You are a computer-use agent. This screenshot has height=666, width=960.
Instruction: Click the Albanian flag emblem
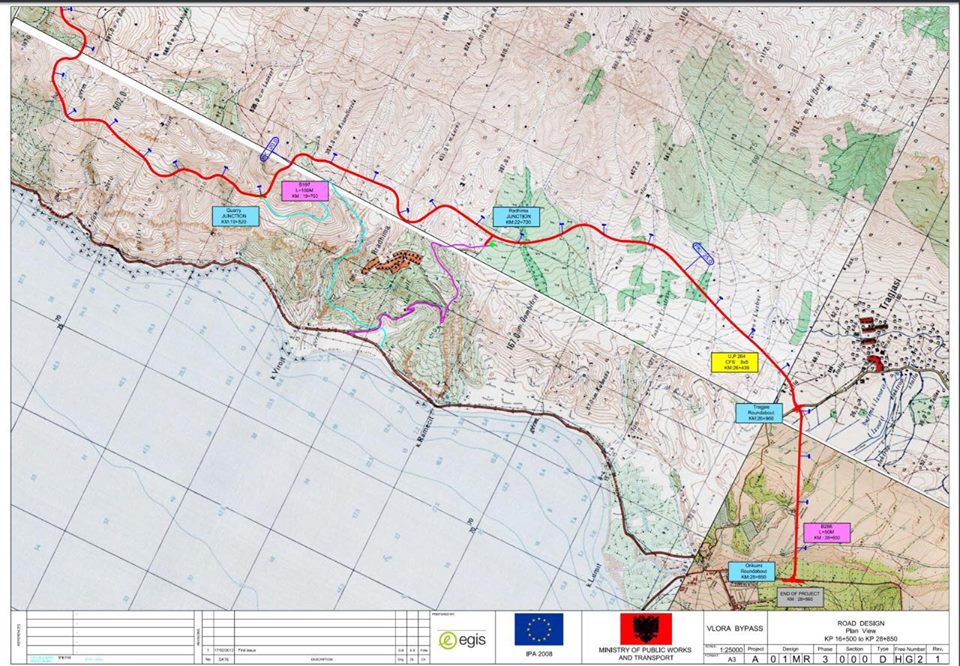634,628
